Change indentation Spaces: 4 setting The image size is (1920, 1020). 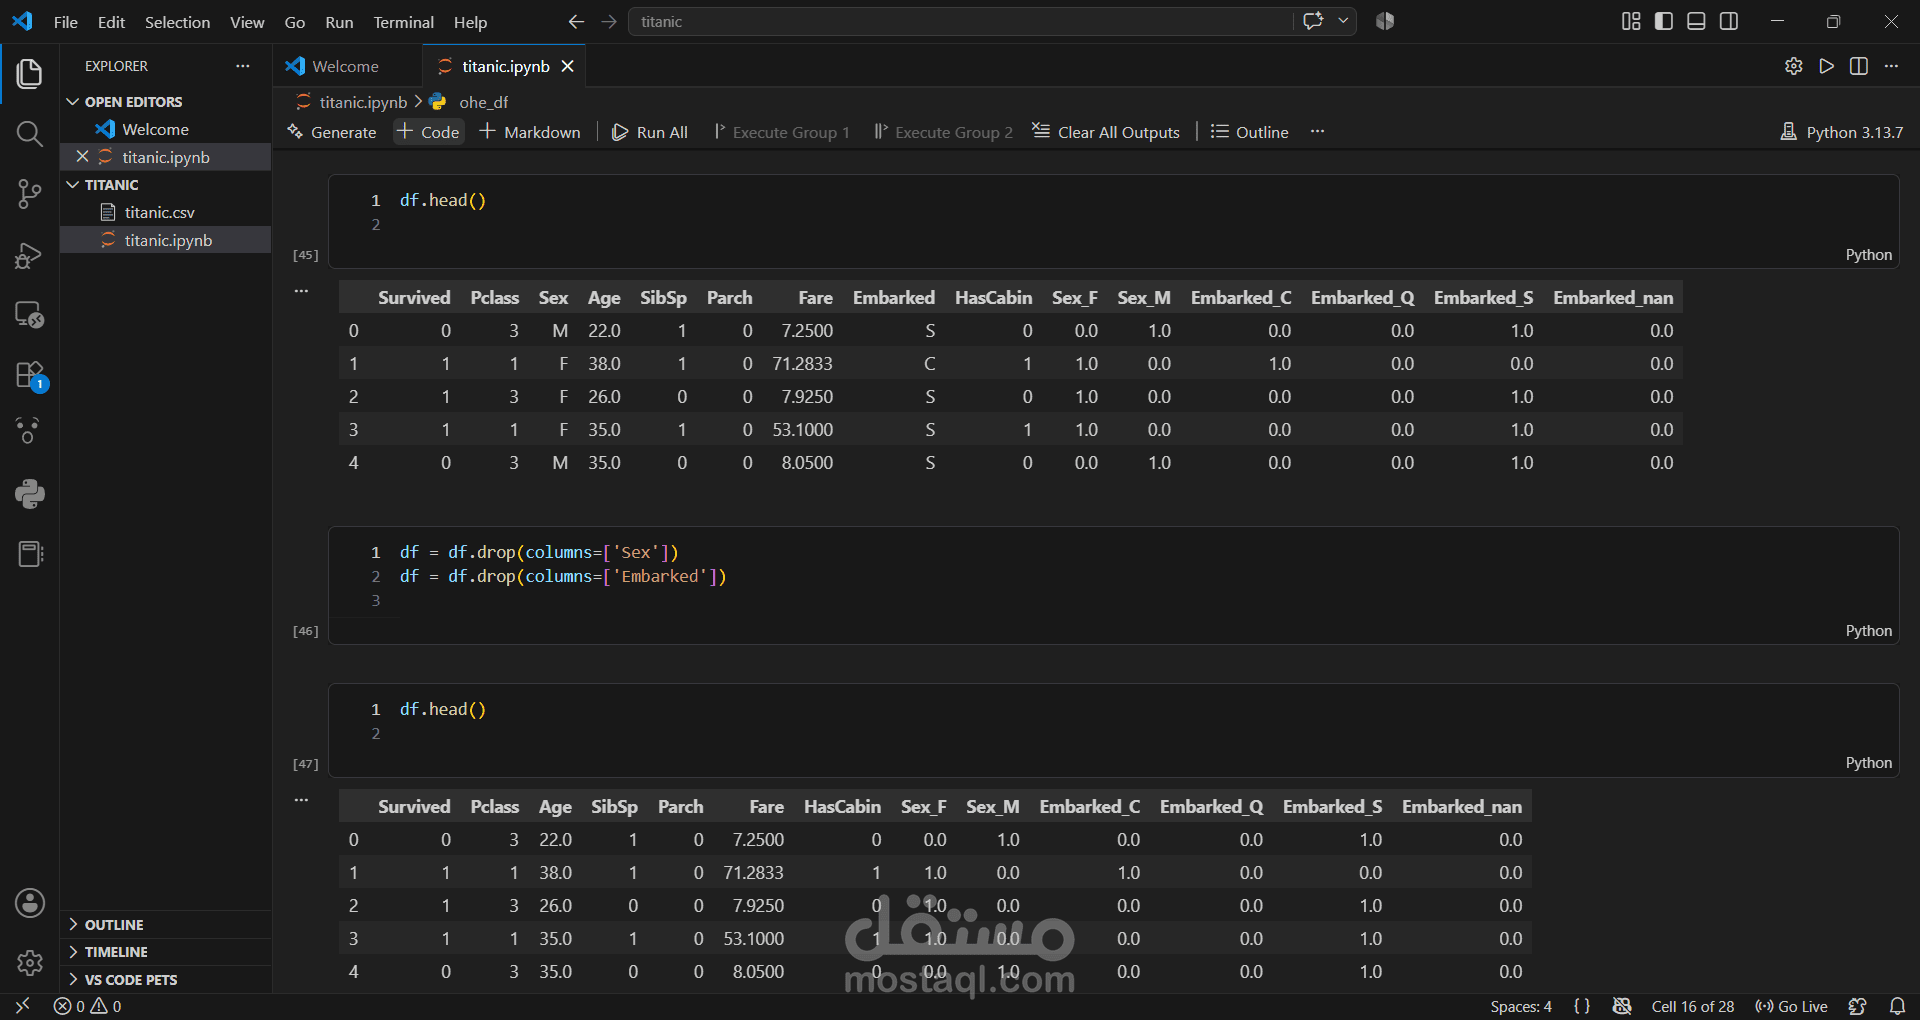(x=1521, y=1006)
